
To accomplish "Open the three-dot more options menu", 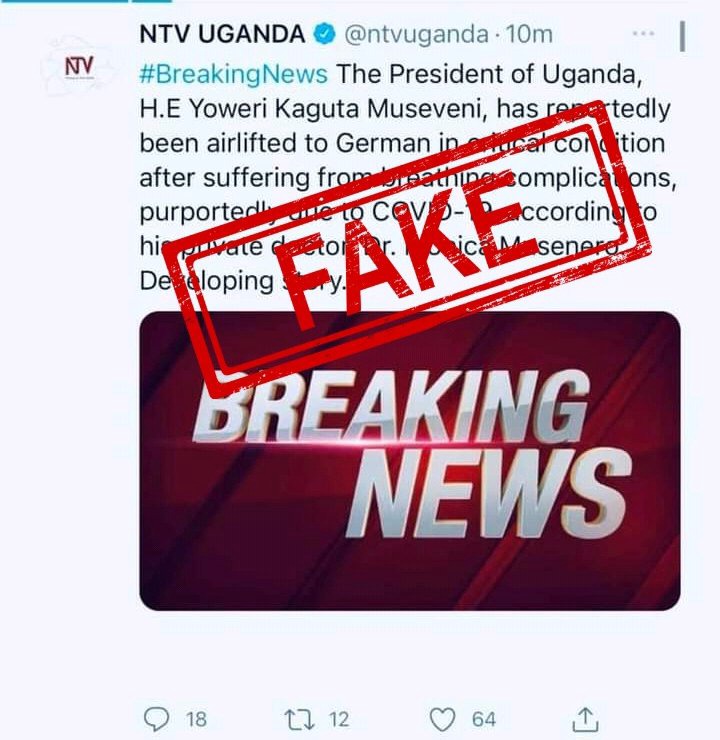I will (643, 34).
